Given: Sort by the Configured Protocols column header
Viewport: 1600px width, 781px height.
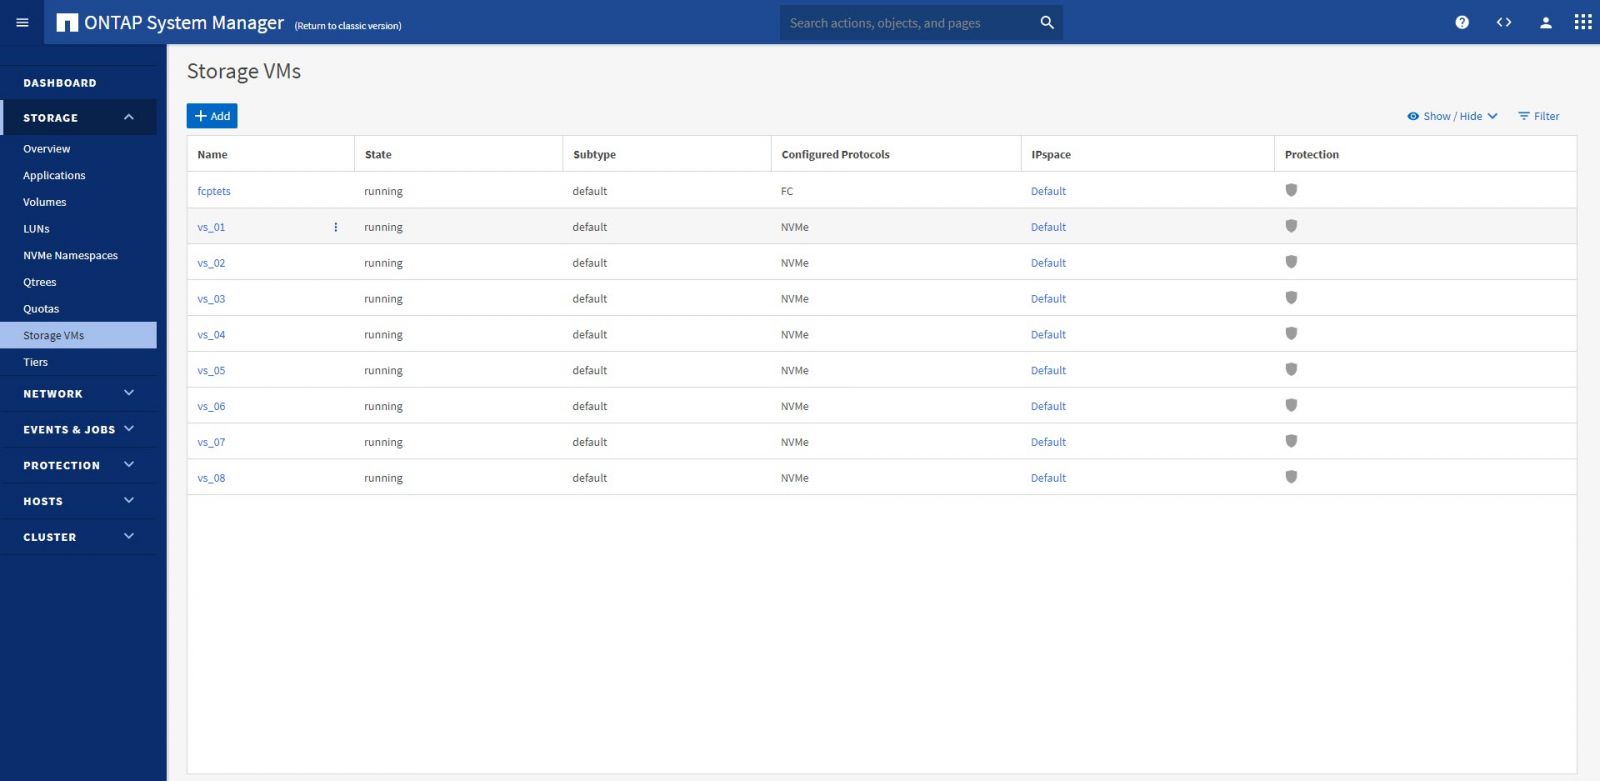Looking at the screenshot, I should coord(835,154).
